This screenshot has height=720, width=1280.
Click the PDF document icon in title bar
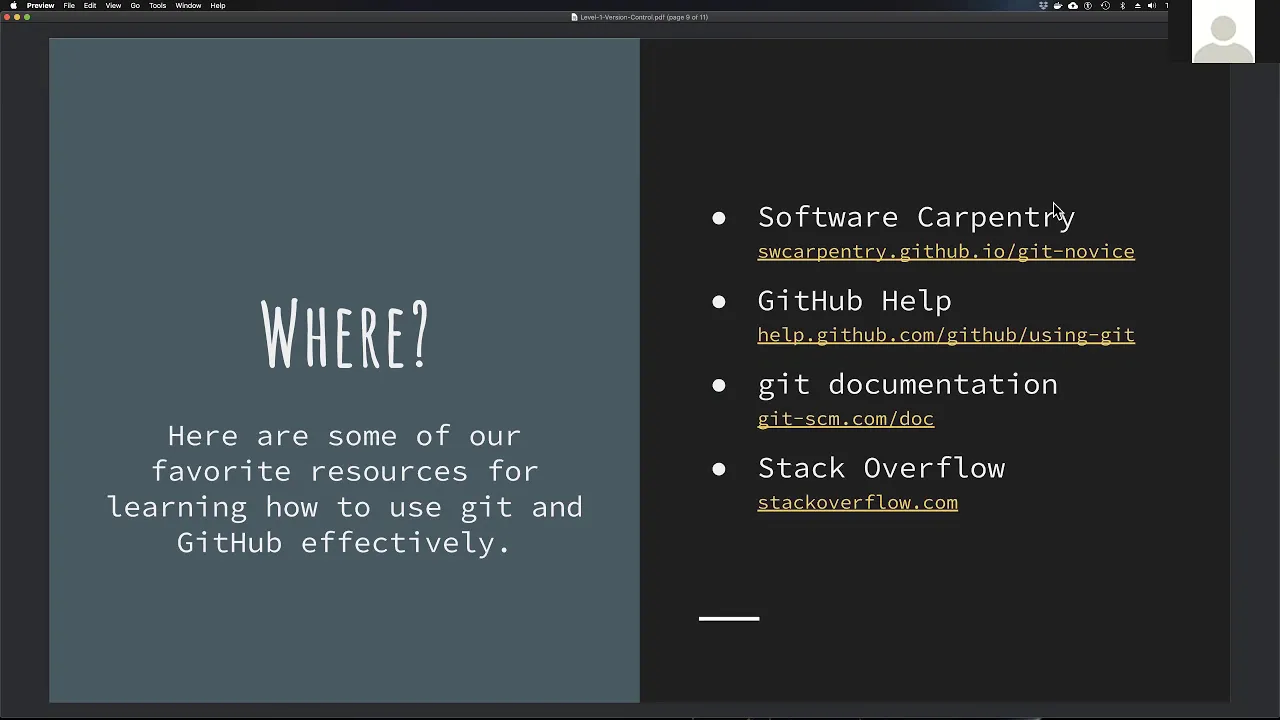(x=574, y=17)
